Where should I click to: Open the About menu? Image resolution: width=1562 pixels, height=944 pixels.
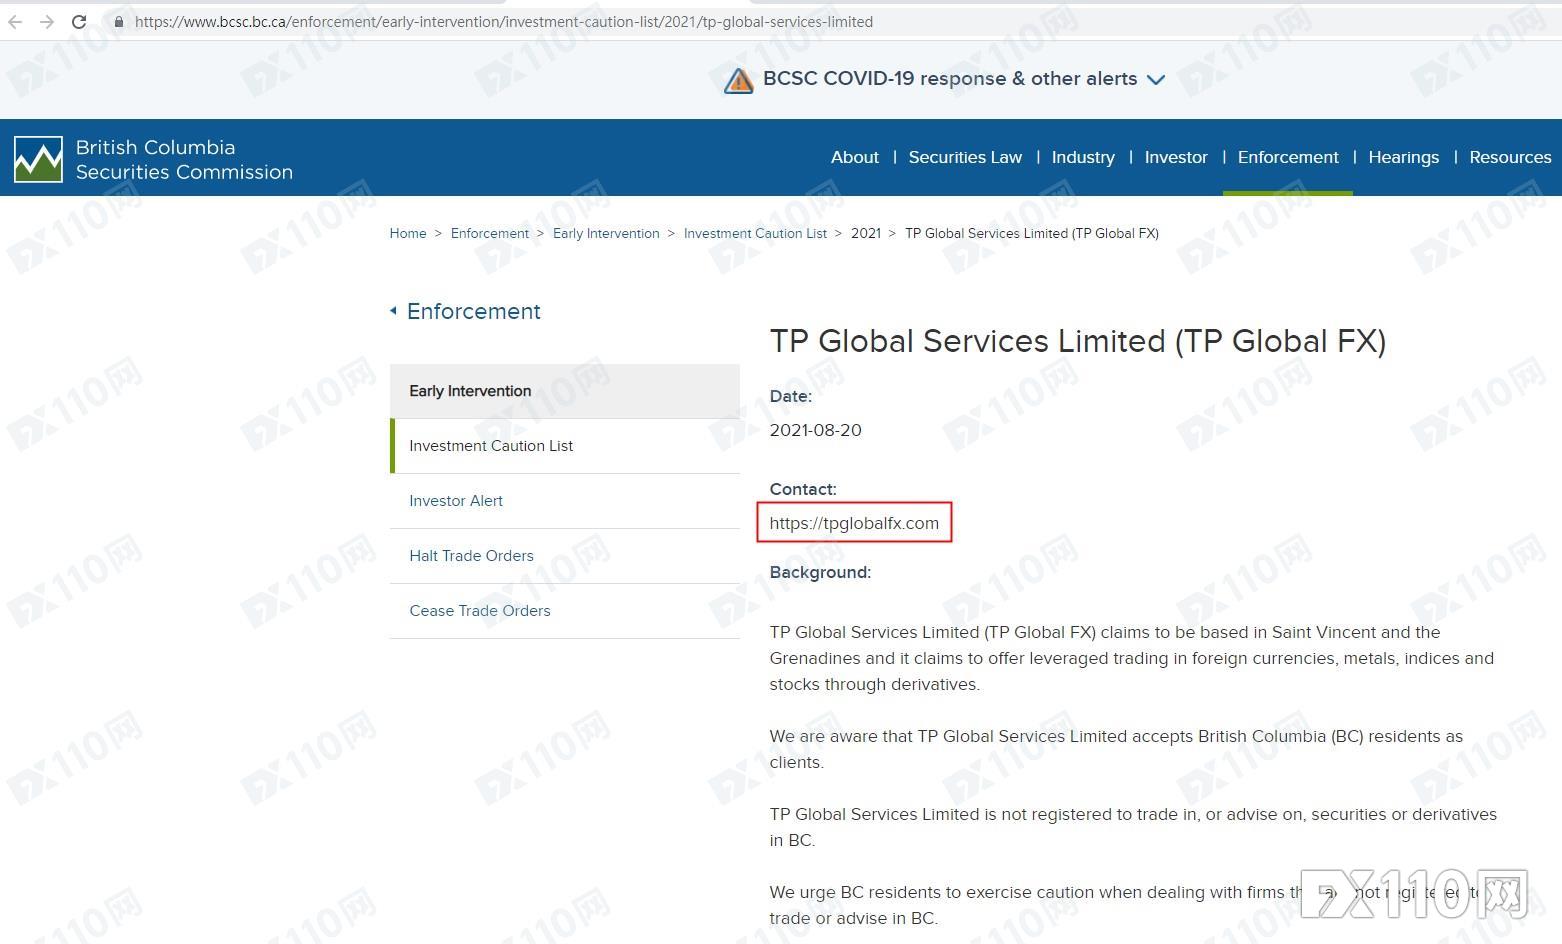pyautogui.click(x=855, y=157)
